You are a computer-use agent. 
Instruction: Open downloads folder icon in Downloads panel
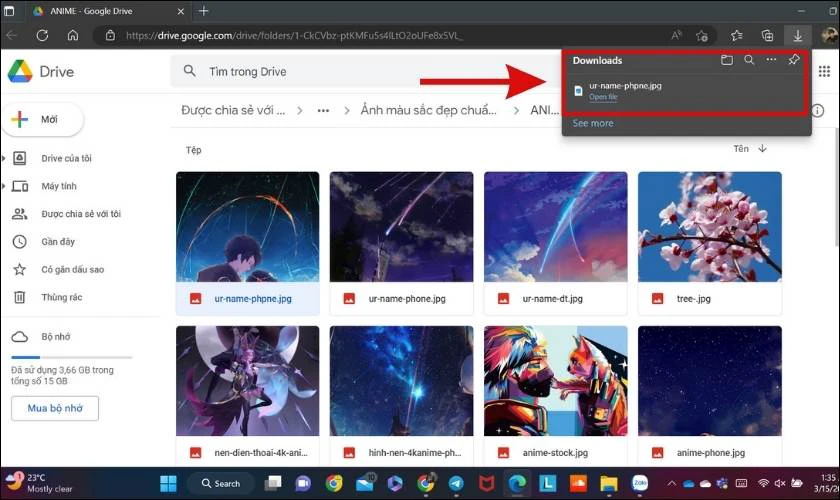tap(726, 60)
